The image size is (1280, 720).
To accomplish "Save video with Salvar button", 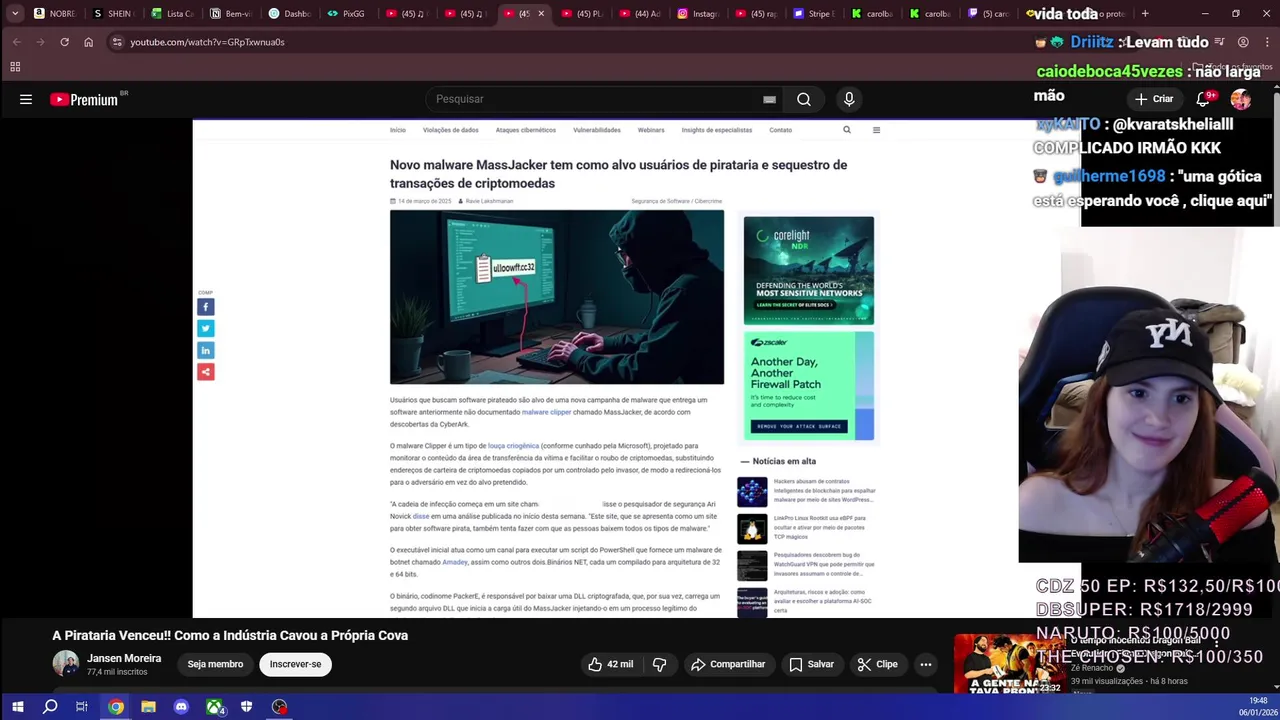I will (x=811, y=664).
